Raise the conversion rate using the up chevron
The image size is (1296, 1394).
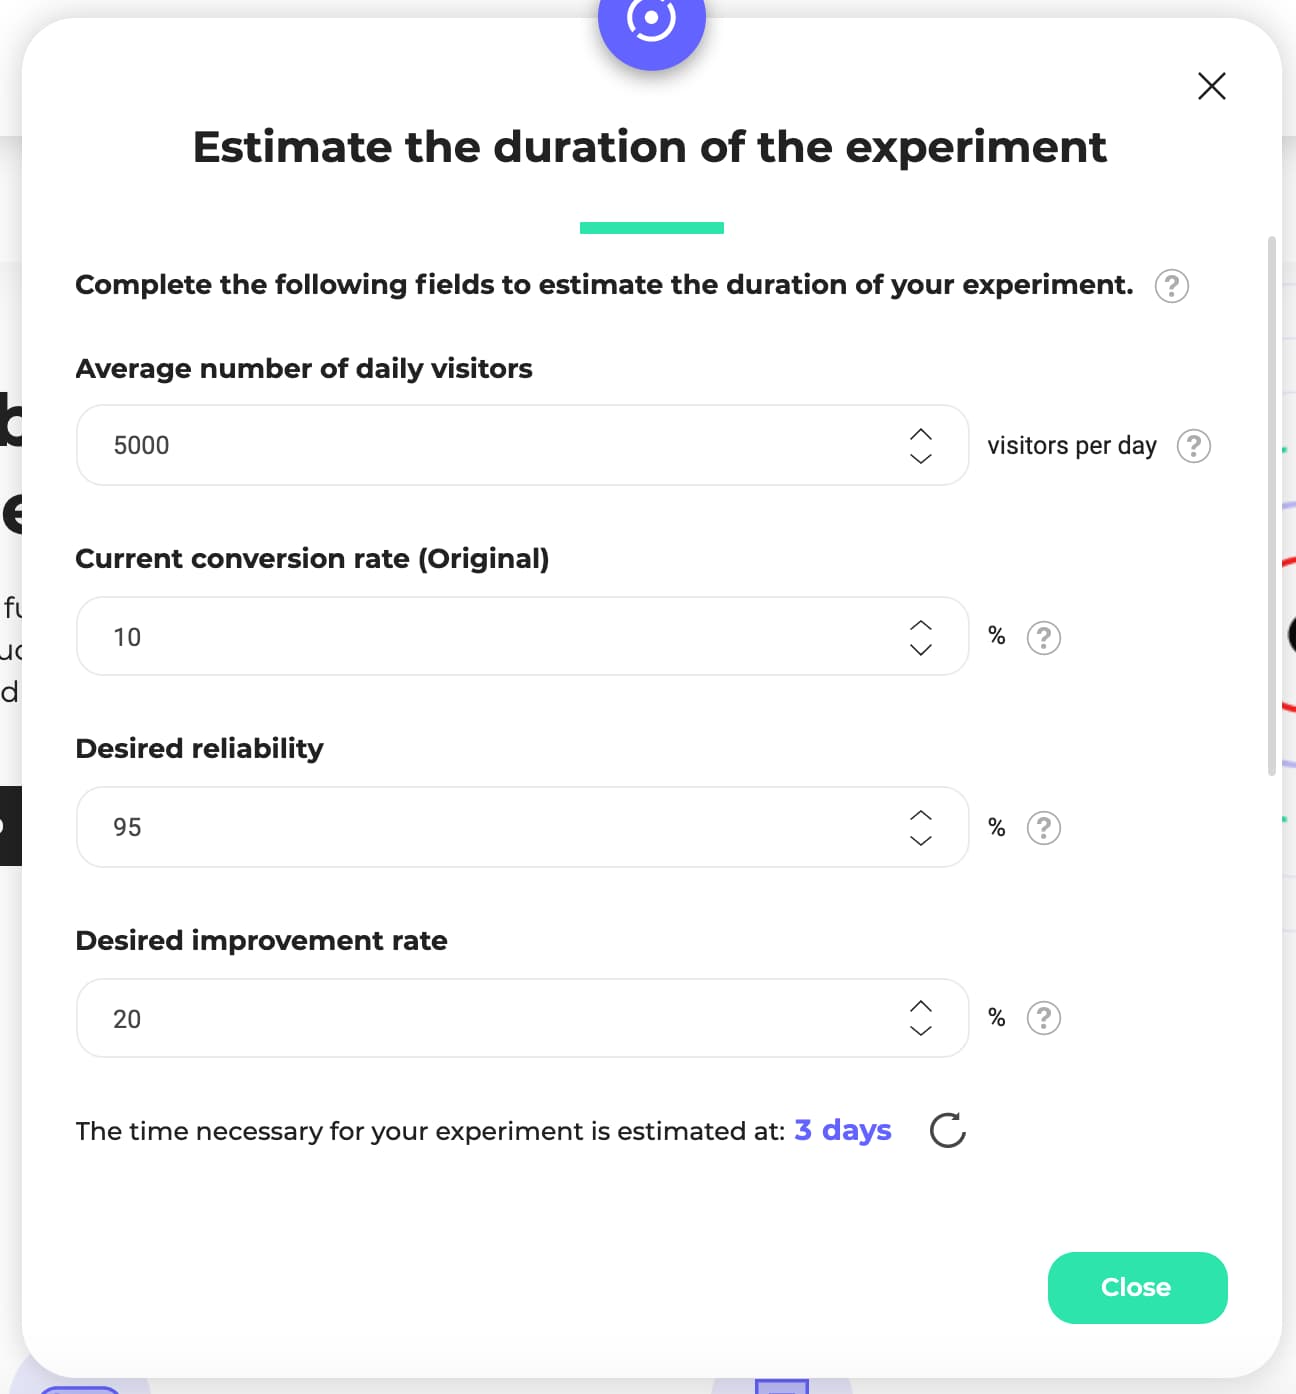(920, 623)
